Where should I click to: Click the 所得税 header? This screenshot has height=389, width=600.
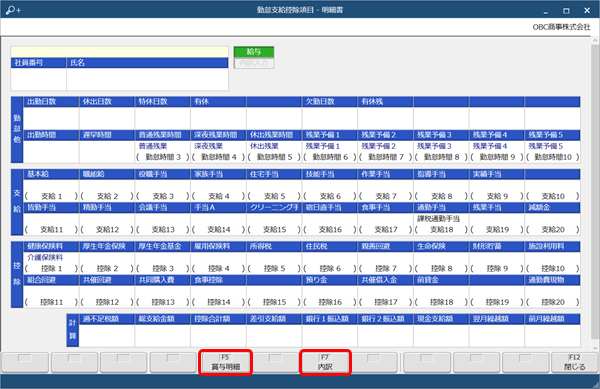click(x=274, y=247)
